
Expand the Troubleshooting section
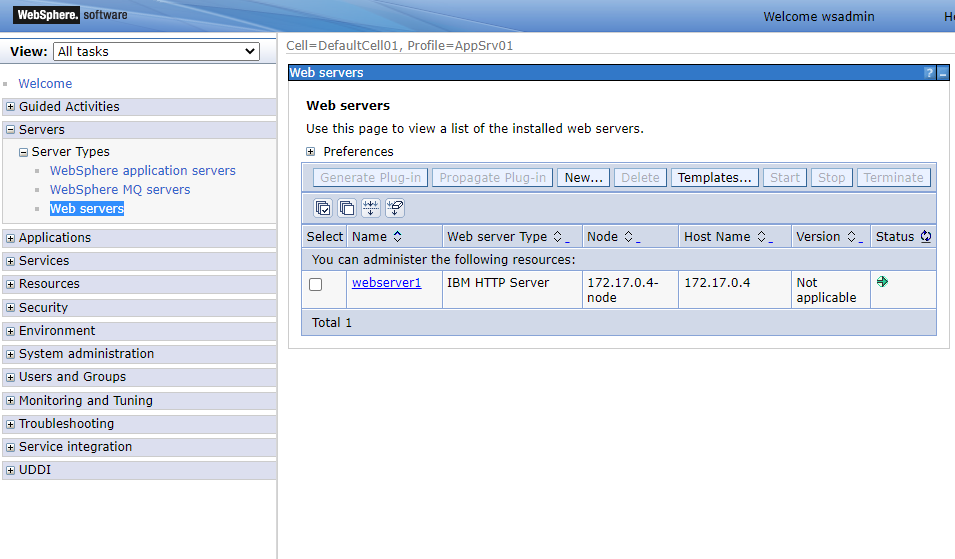pos(10,424)
